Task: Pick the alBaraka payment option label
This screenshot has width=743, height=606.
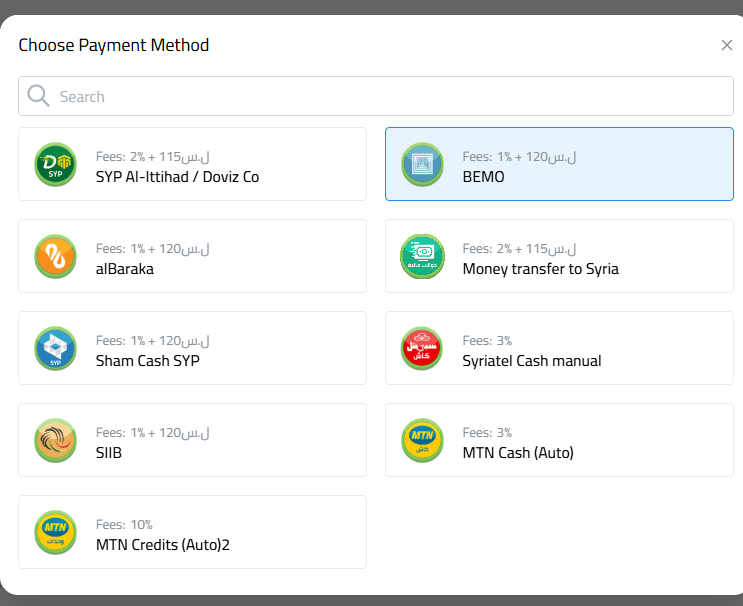Action: [x=125, y=269]
